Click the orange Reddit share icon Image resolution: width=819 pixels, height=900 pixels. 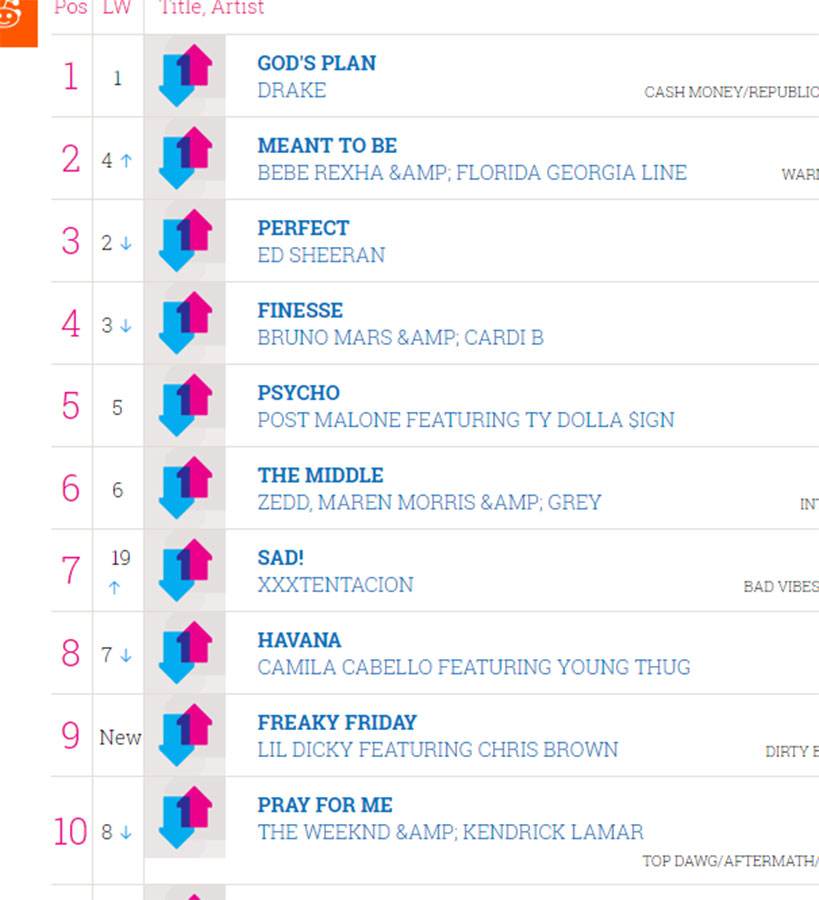click(17, 21)
